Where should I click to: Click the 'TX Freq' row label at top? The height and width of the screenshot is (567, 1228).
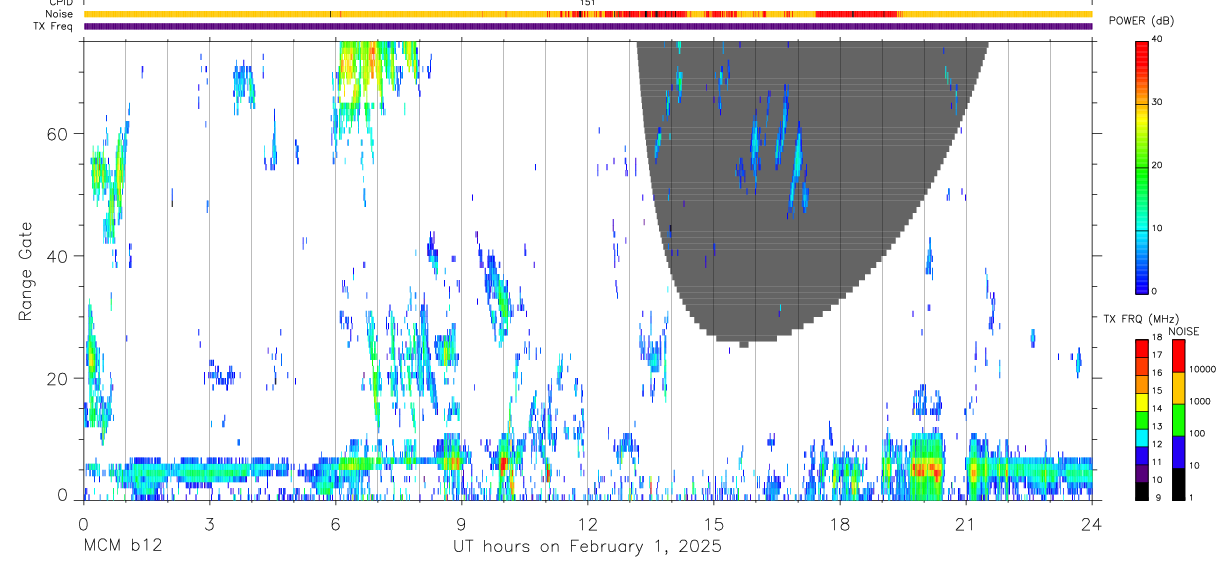[x=54, y=26]
